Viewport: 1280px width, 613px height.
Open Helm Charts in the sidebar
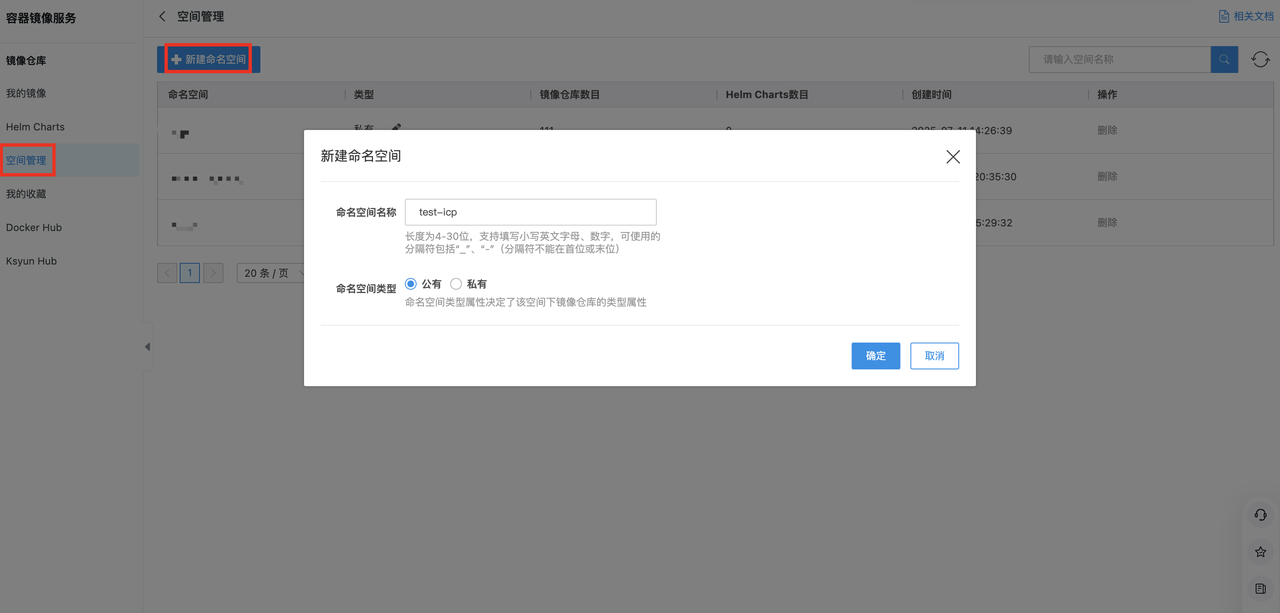[35, 127]
